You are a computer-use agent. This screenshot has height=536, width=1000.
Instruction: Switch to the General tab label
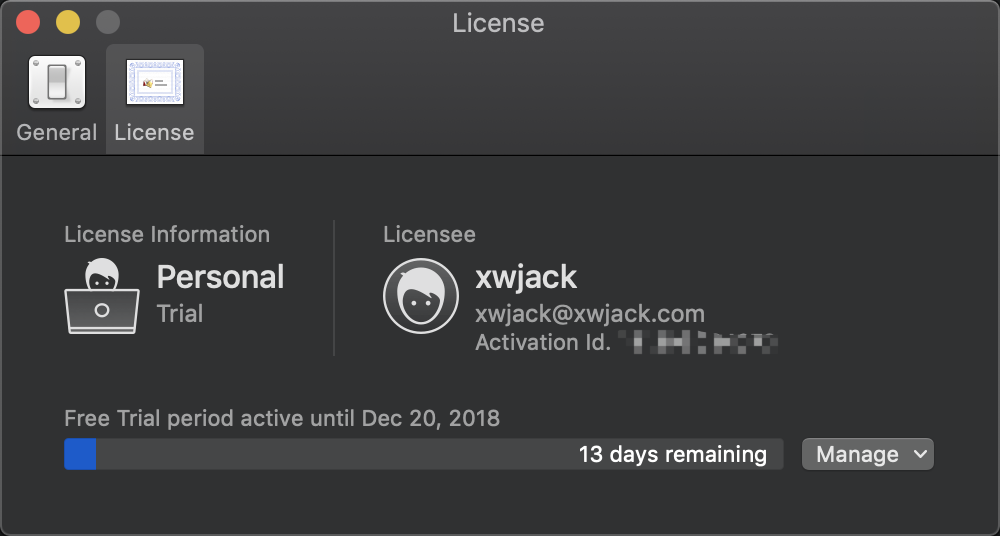(x=57, y=132)
